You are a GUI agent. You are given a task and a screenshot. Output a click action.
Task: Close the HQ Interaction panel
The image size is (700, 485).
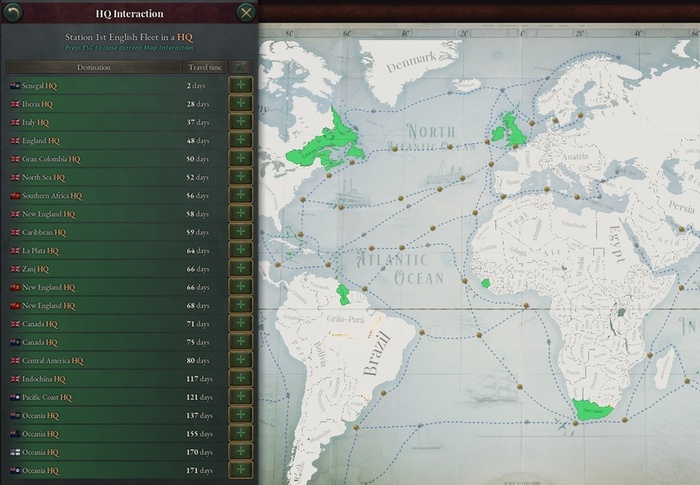[x=246, y=13]
